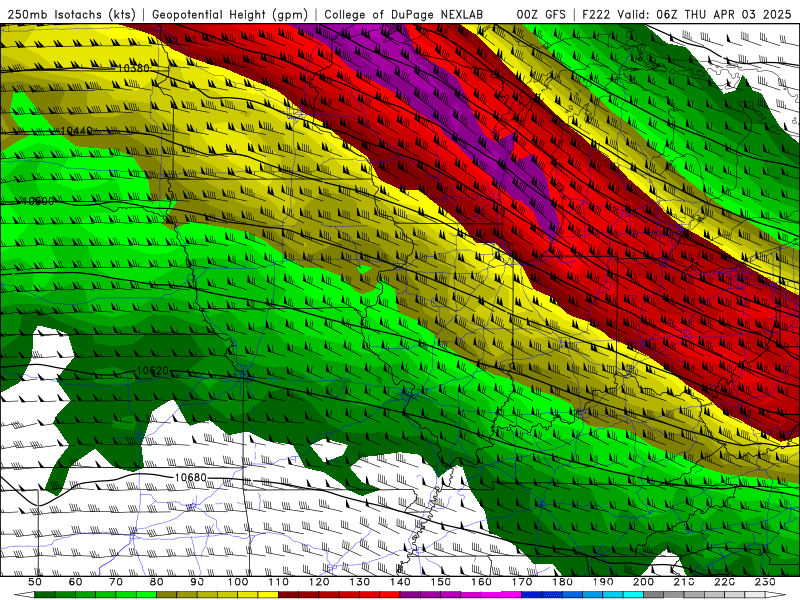Click the legend value 170
This screenshot has height=600, width=800.
(x=521, y=582)
